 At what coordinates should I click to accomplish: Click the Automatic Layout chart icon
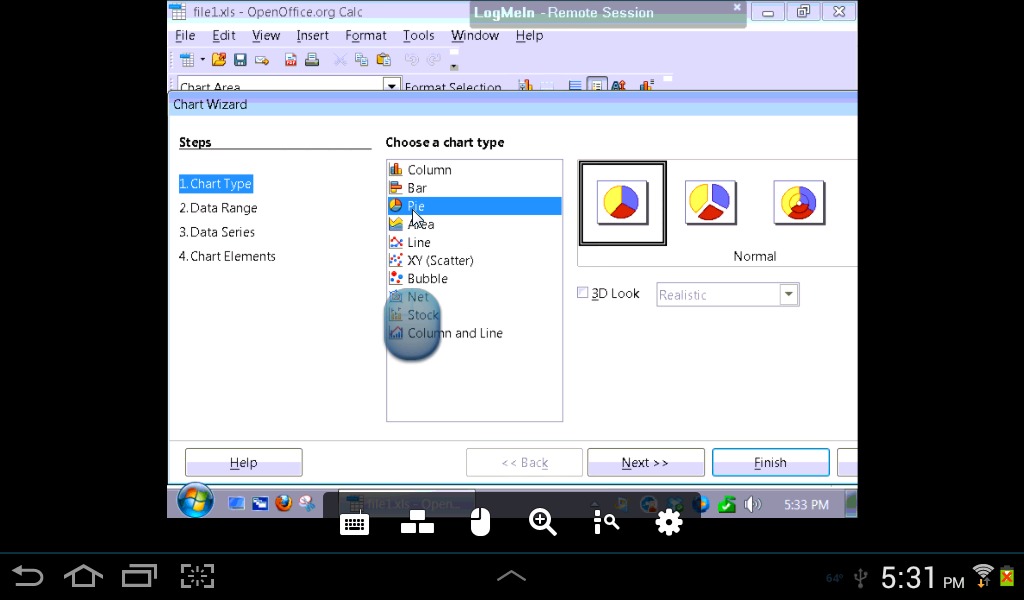pos(646,85)
